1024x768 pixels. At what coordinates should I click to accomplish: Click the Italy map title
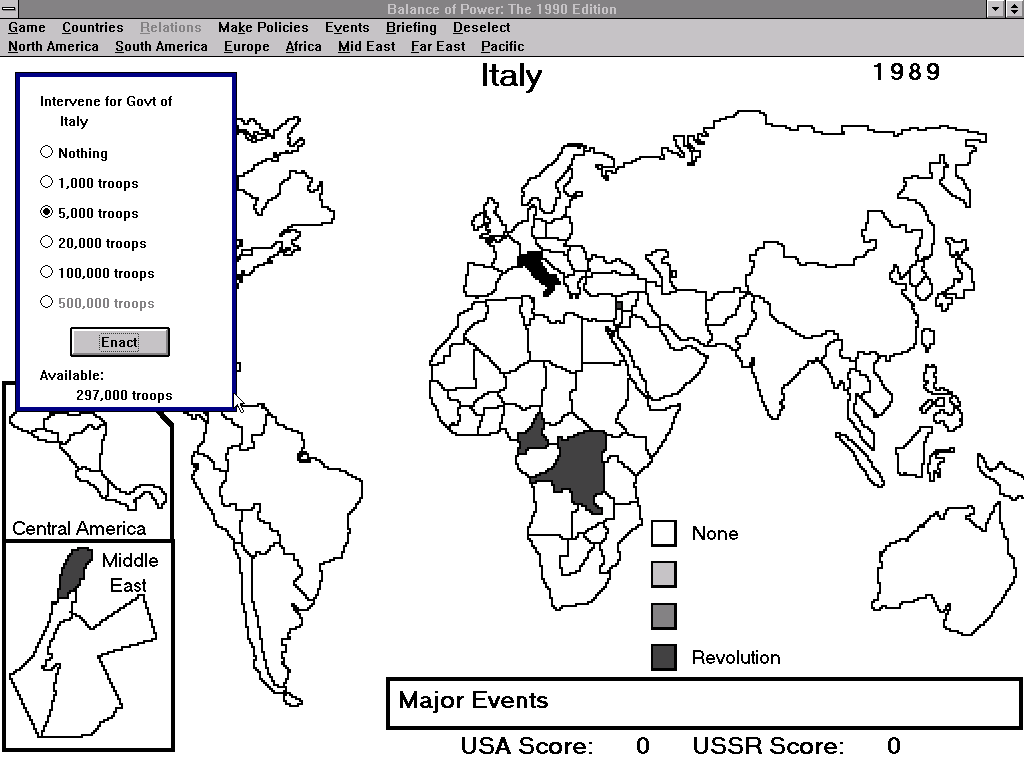coord(511,76)
